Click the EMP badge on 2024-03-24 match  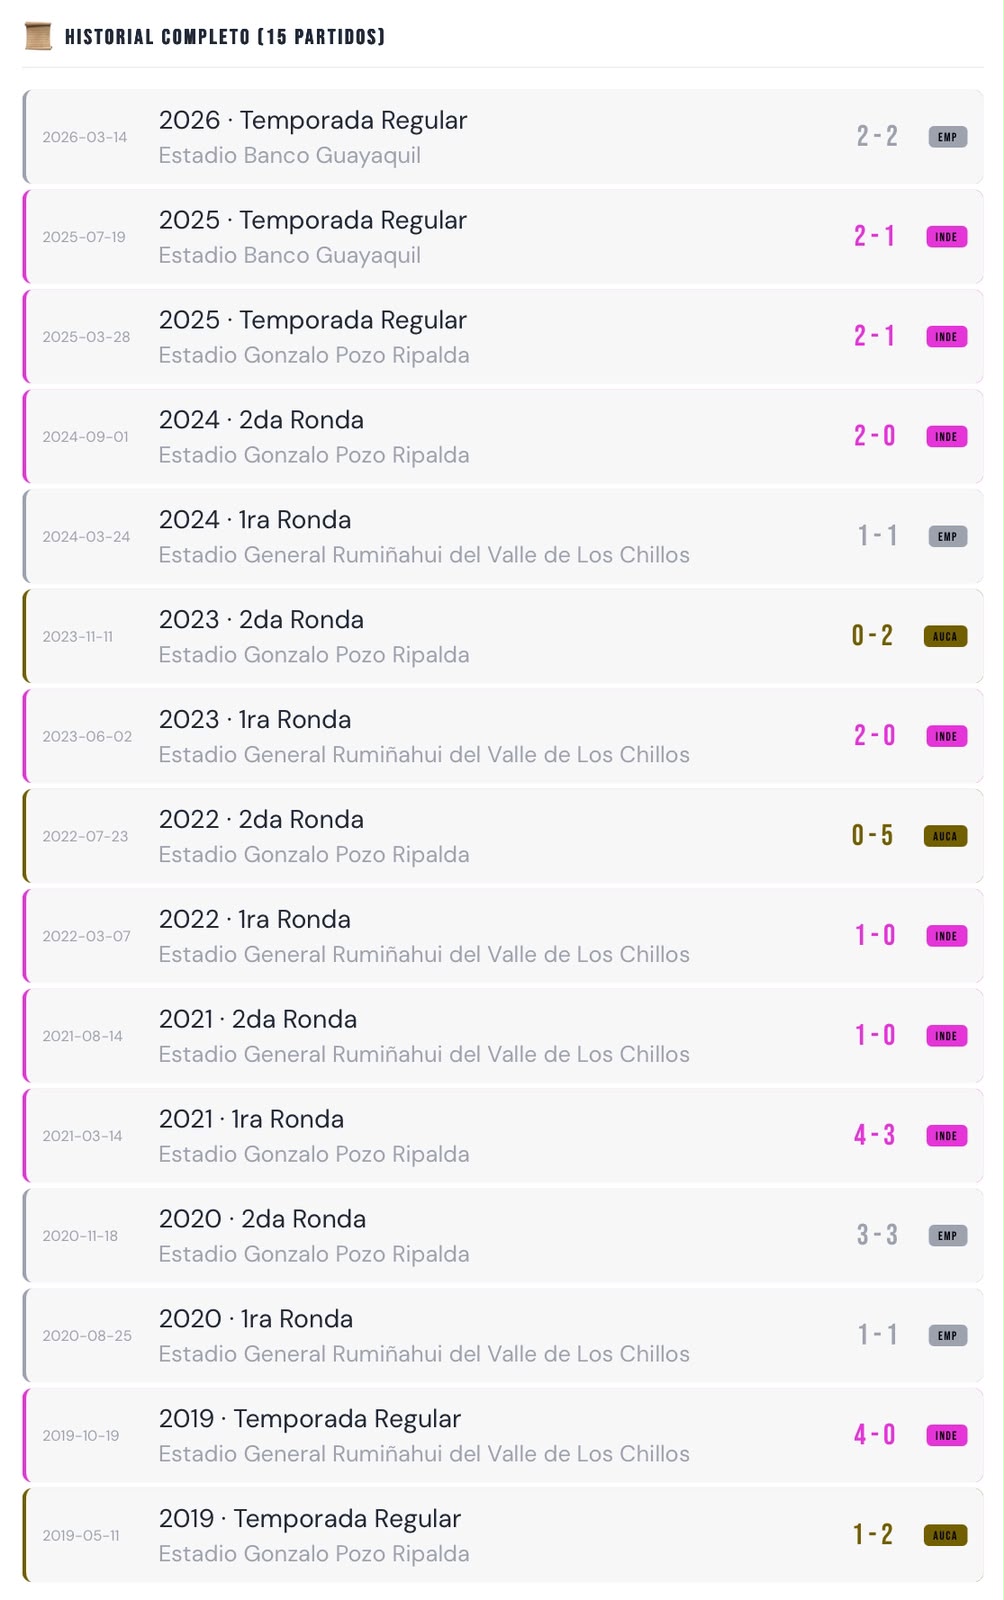[x=947, y=537]
